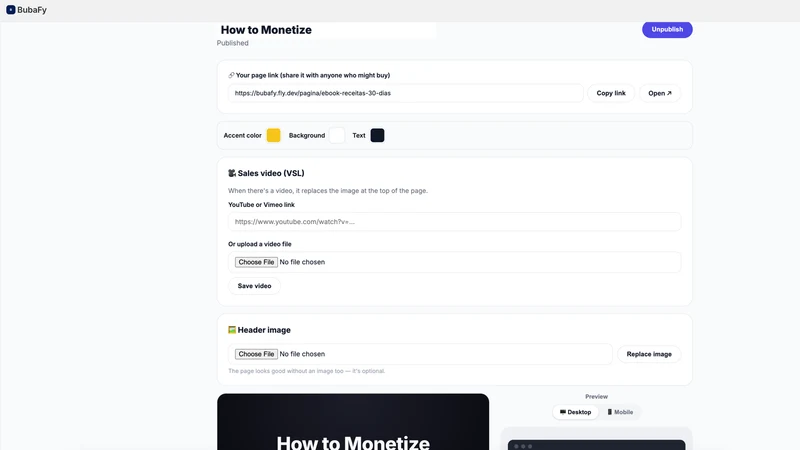
Task: Click the Unpublish button
Action: click(667, 30)
